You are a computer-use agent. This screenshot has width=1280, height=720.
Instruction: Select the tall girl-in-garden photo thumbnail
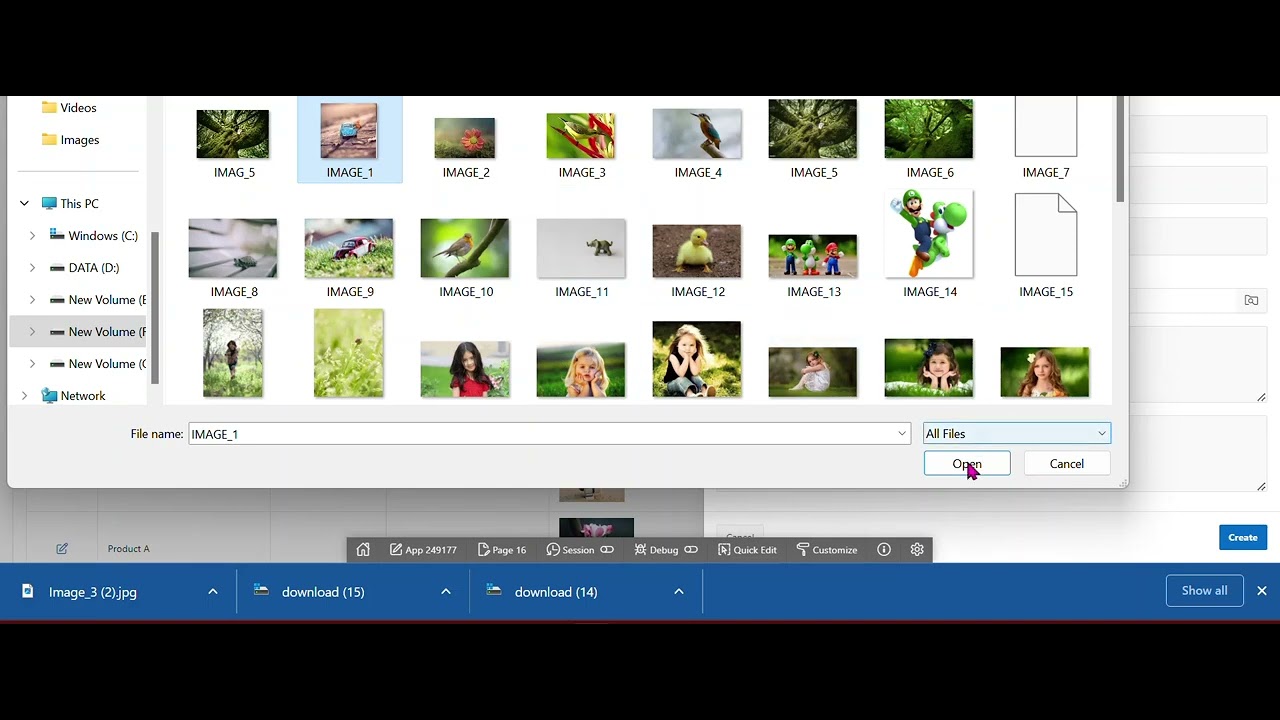(x=233, y=353)
